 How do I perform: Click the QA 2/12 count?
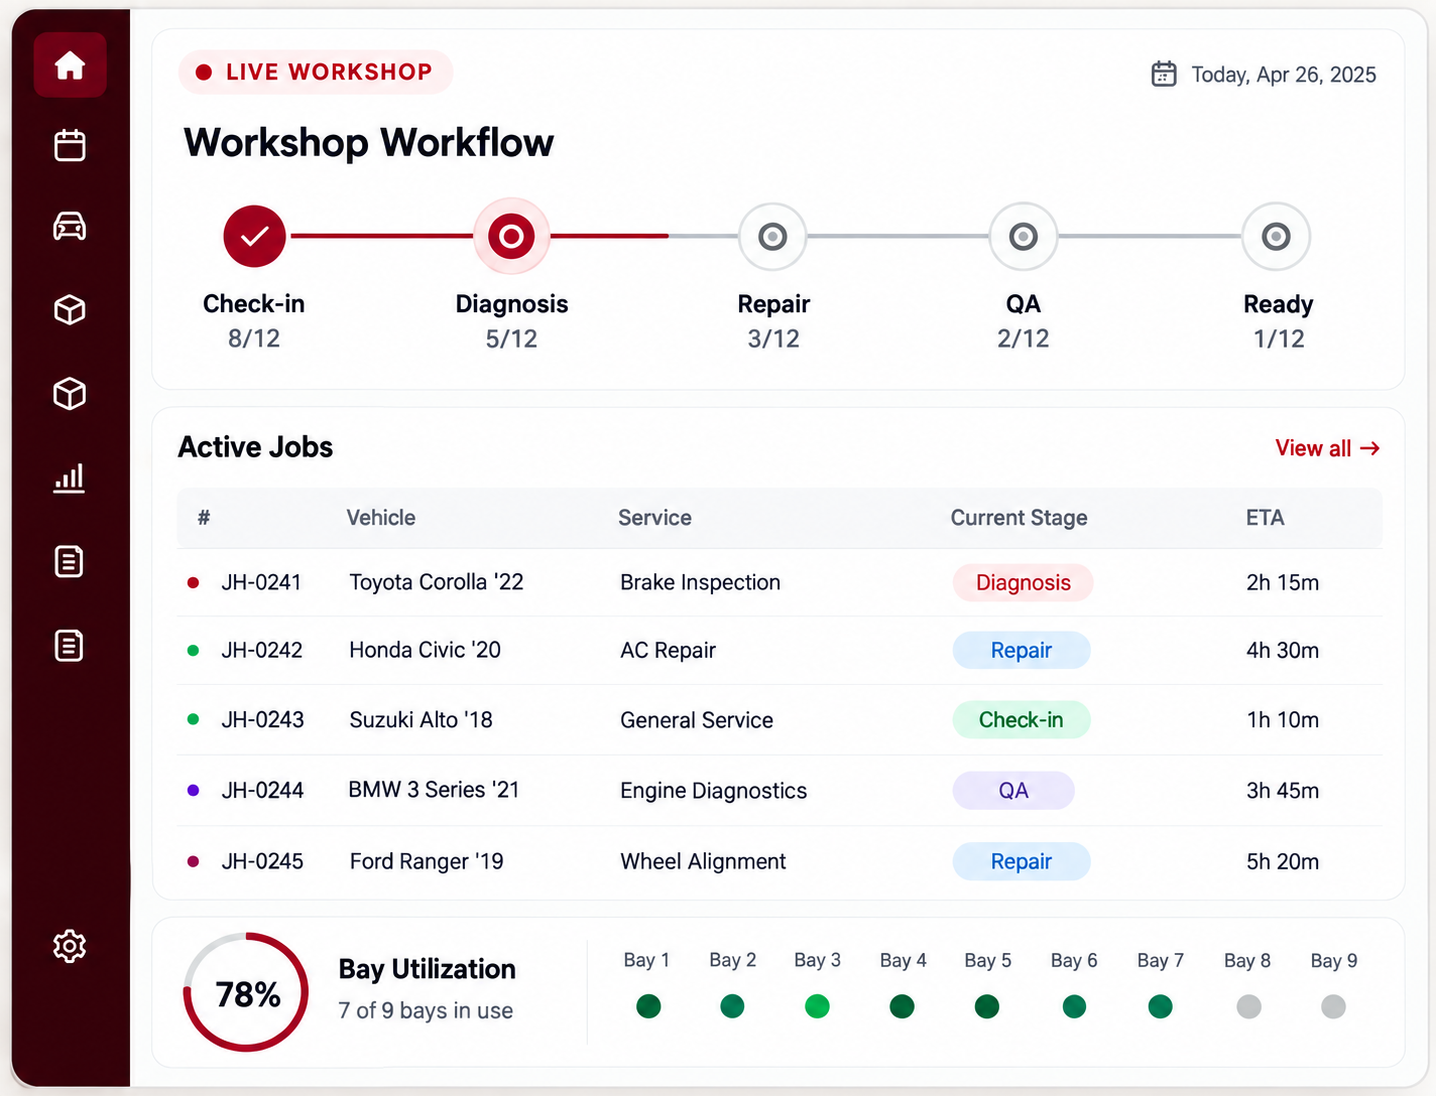point(1023,339)
